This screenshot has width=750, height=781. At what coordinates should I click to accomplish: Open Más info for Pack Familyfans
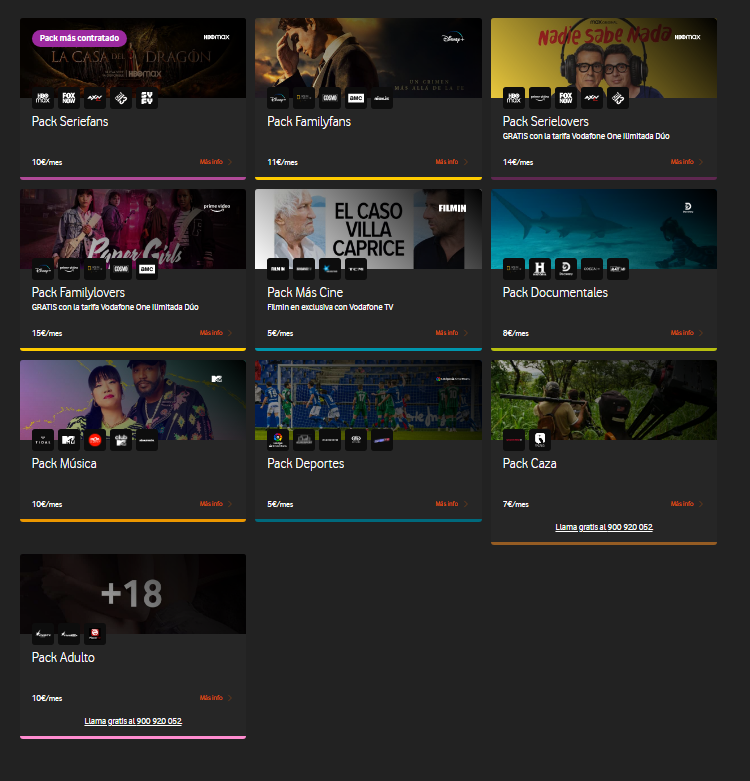coord(451,162)
